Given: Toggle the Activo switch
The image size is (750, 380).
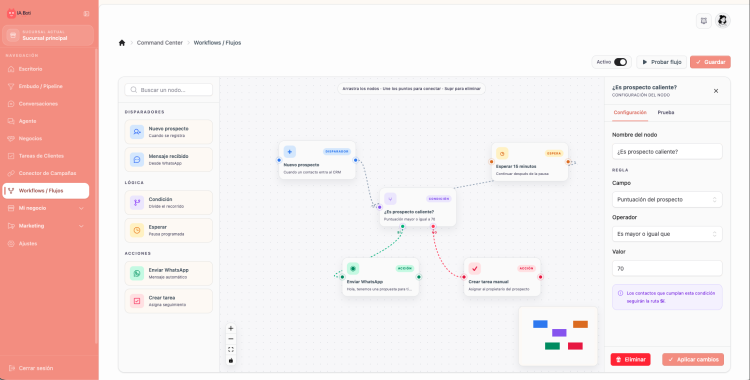Looking at the screenshot, I should [x=620, y=62].
